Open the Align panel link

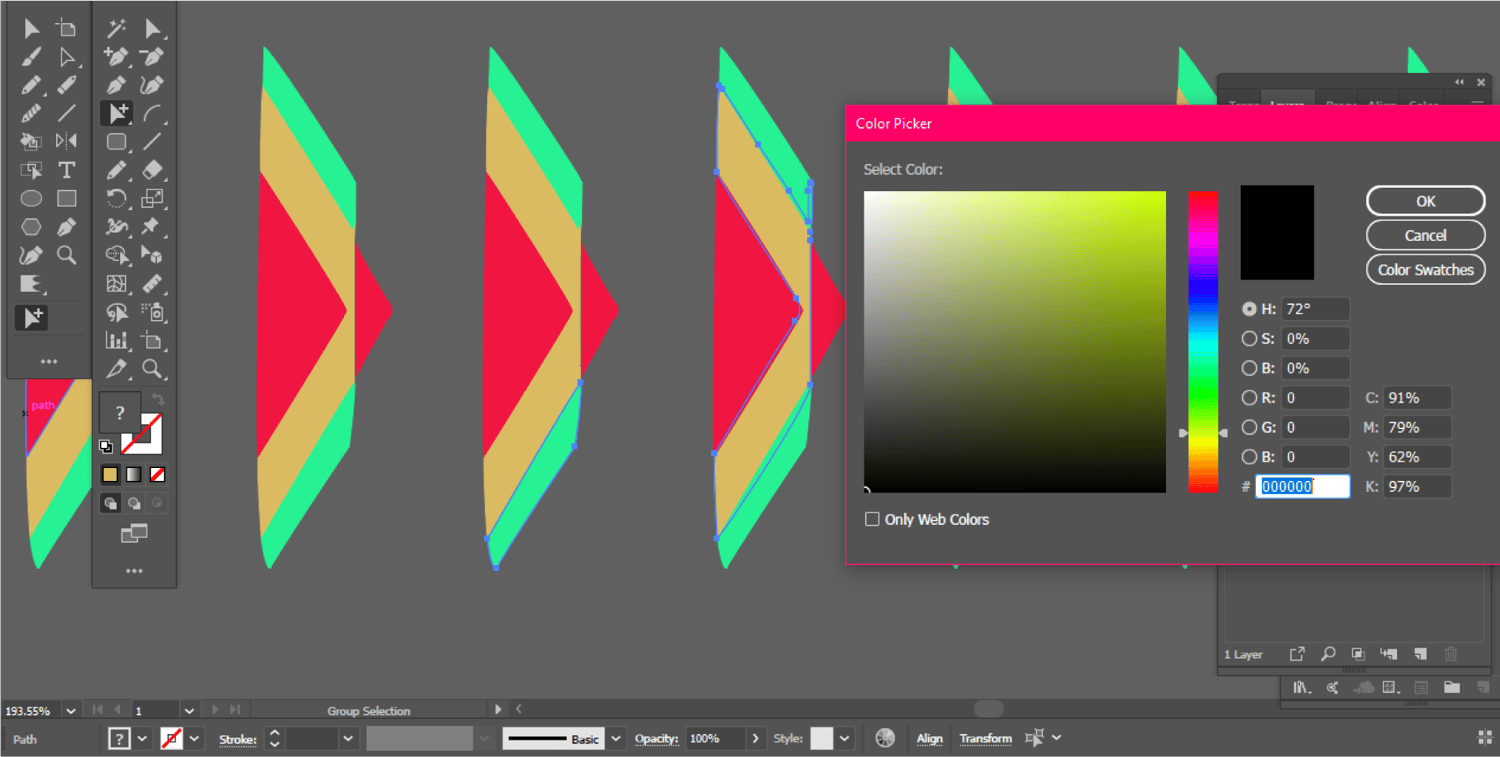930,739
